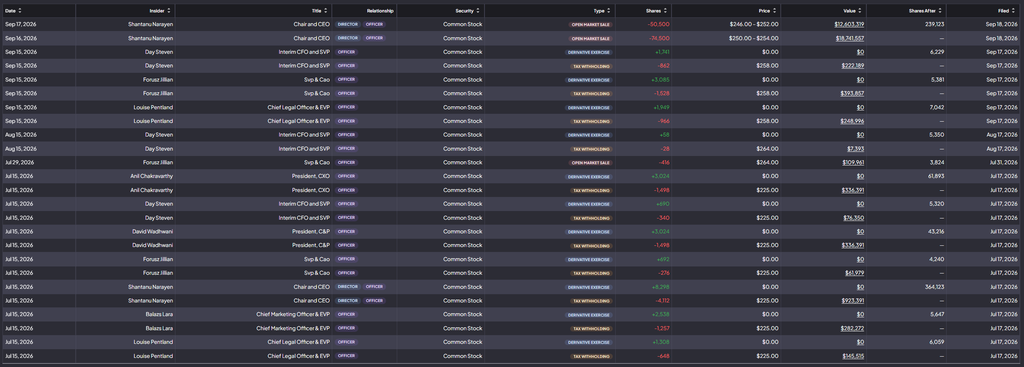Click the sort arrows beside the Title header
Screen dimensions: 1024x367
click(x=326, y=10)
